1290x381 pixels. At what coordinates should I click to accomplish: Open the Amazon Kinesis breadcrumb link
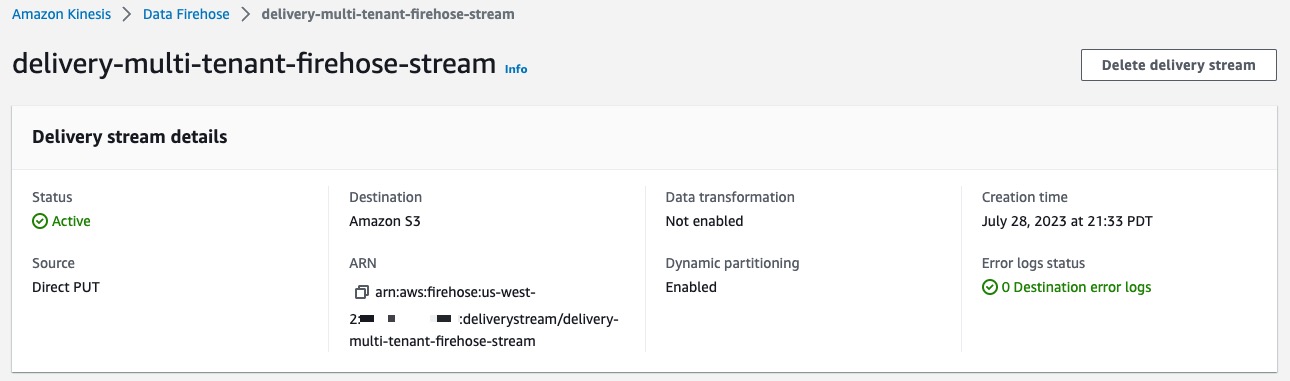pyautogui.click(x=62, y=15)
